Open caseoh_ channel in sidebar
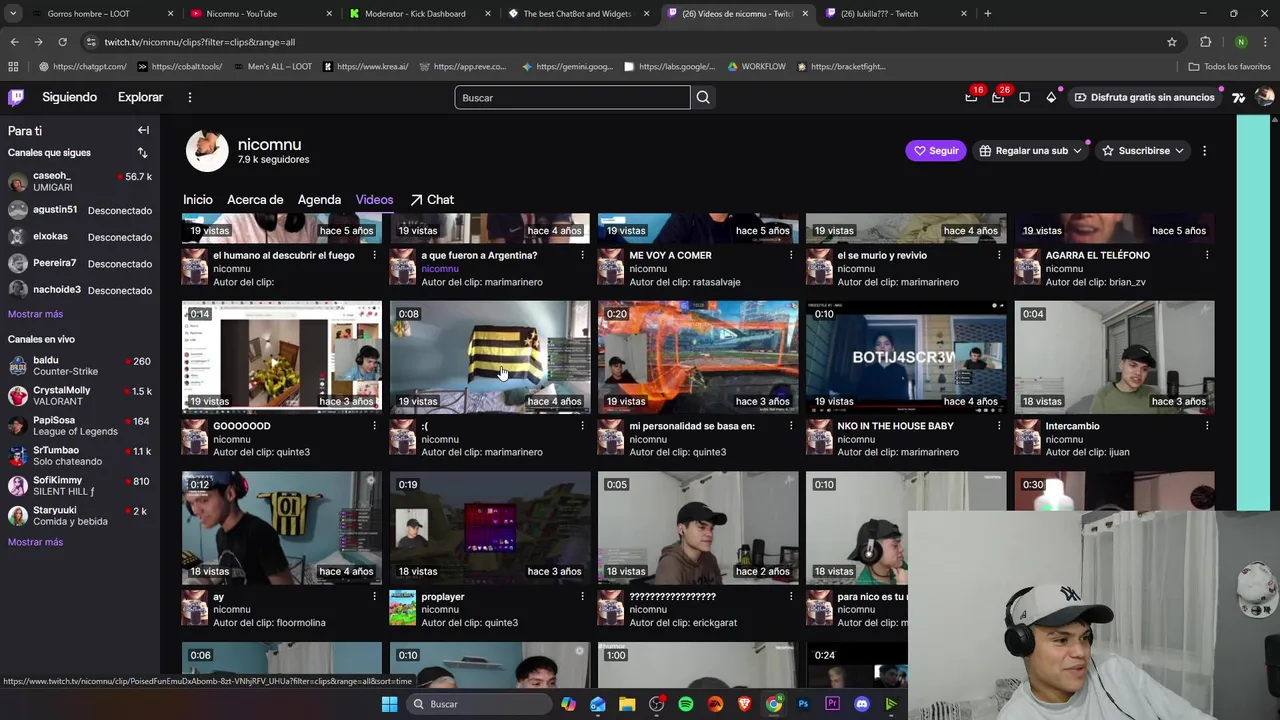The height and width of the screenshot is (720, 1280). [x=80, y=181]
